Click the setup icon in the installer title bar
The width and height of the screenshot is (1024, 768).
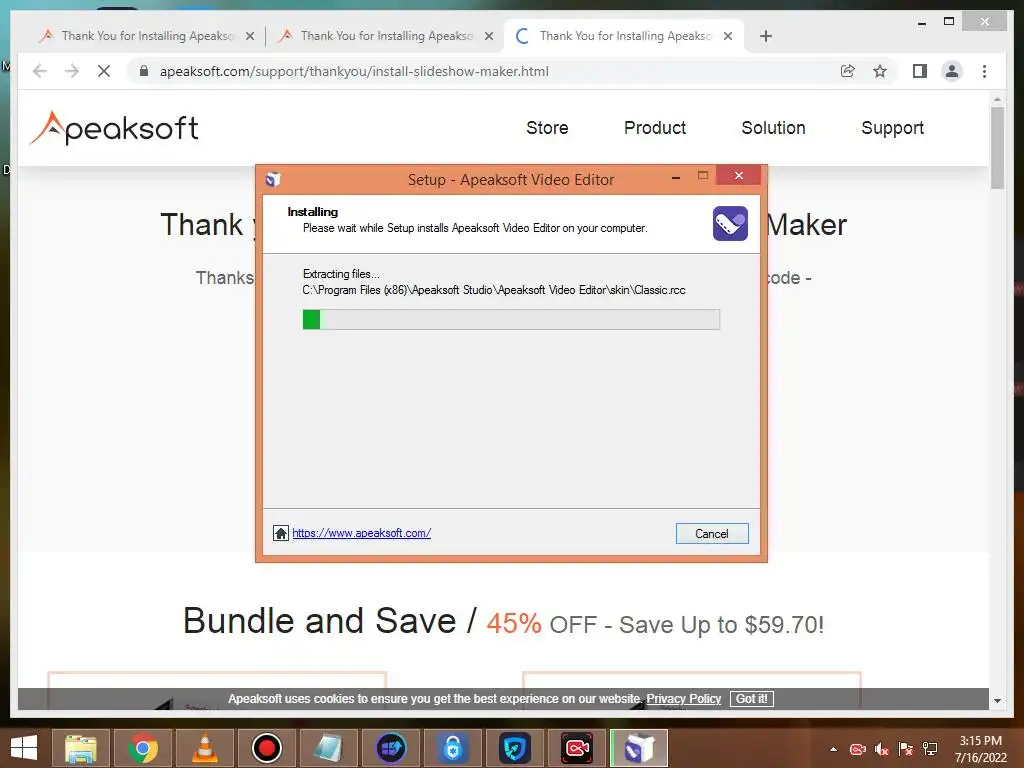point(273,179)
